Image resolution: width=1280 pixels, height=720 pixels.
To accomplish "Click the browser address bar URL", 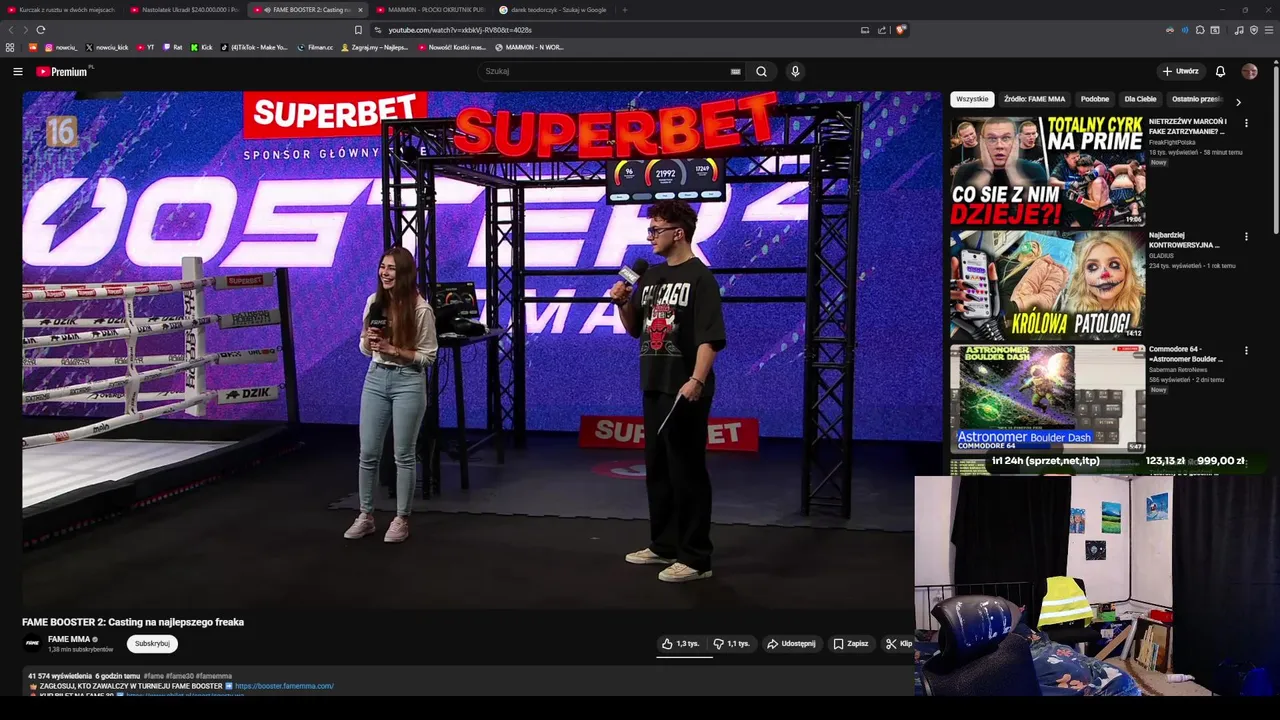I will (460, 30).
